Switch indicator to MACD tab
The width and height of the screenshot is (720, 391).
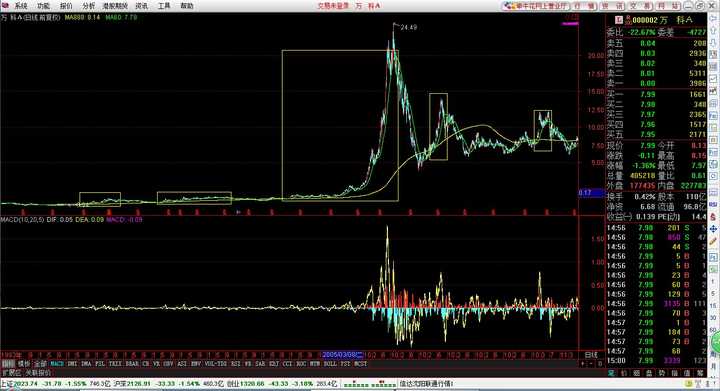coord(56,363)
